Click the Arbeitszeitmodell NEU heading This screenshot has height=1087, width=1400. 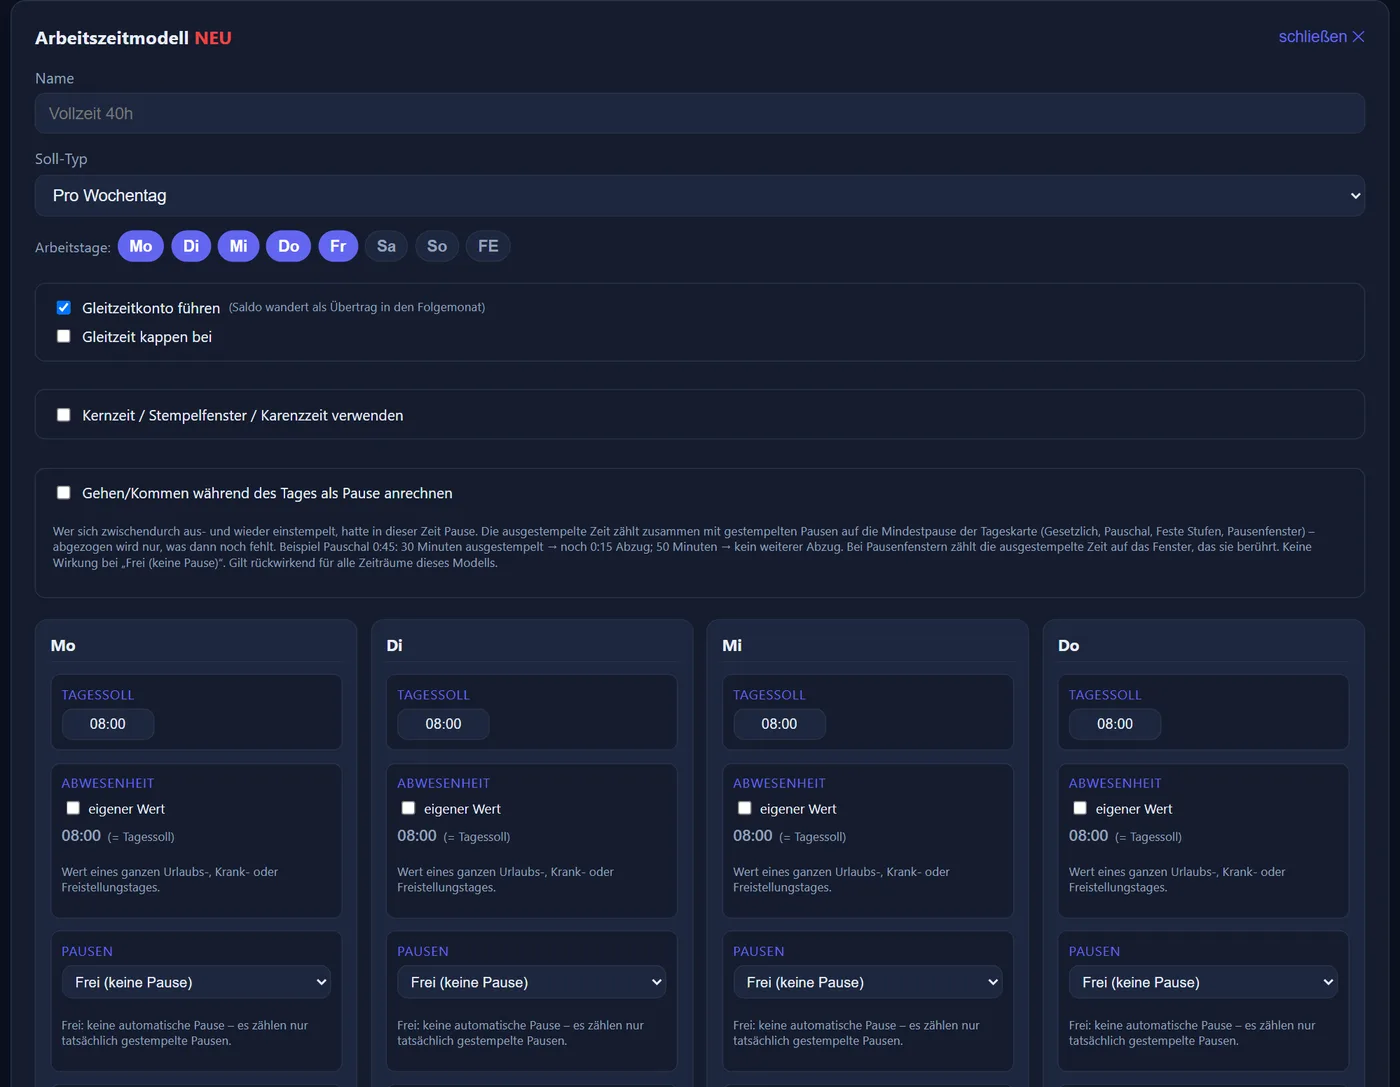pyautogui.click(x=133, y=38)
